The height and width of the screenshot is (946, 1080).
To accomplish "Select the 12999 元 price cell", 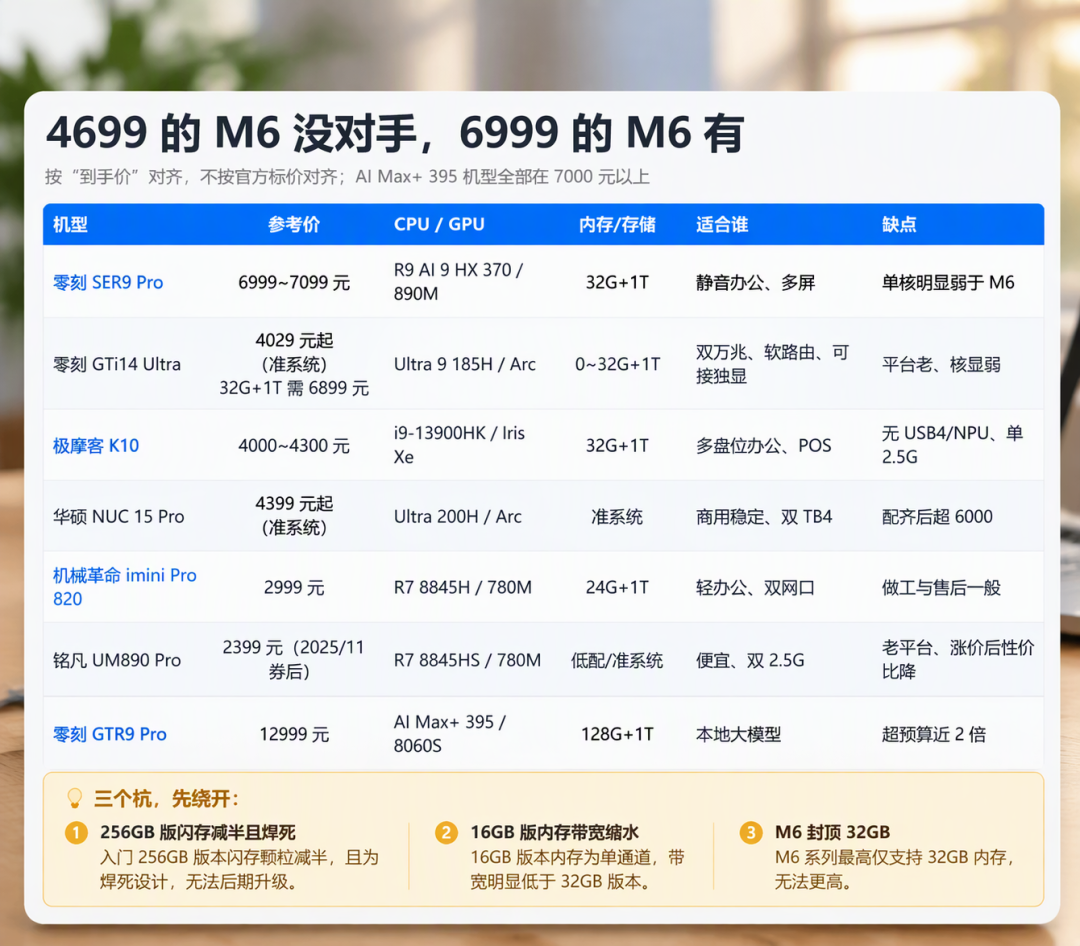I will [x=294, y=734].
